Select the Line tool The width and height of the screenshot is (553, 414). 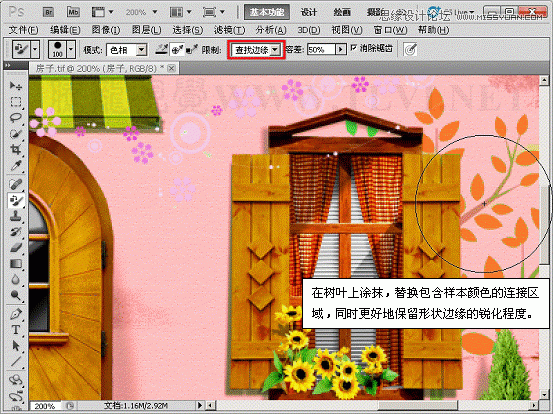[x=16, y=361]
